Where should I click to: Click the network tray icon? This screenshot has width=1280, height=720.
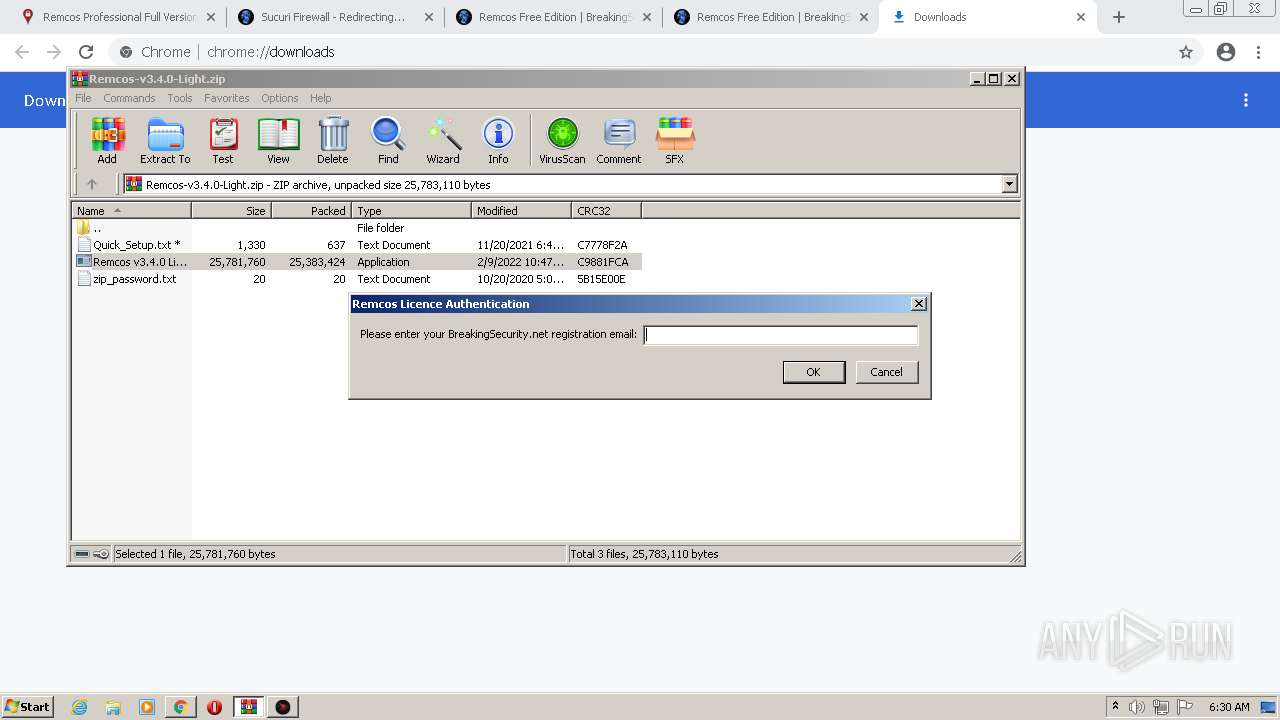click(x=1161, y=707)
